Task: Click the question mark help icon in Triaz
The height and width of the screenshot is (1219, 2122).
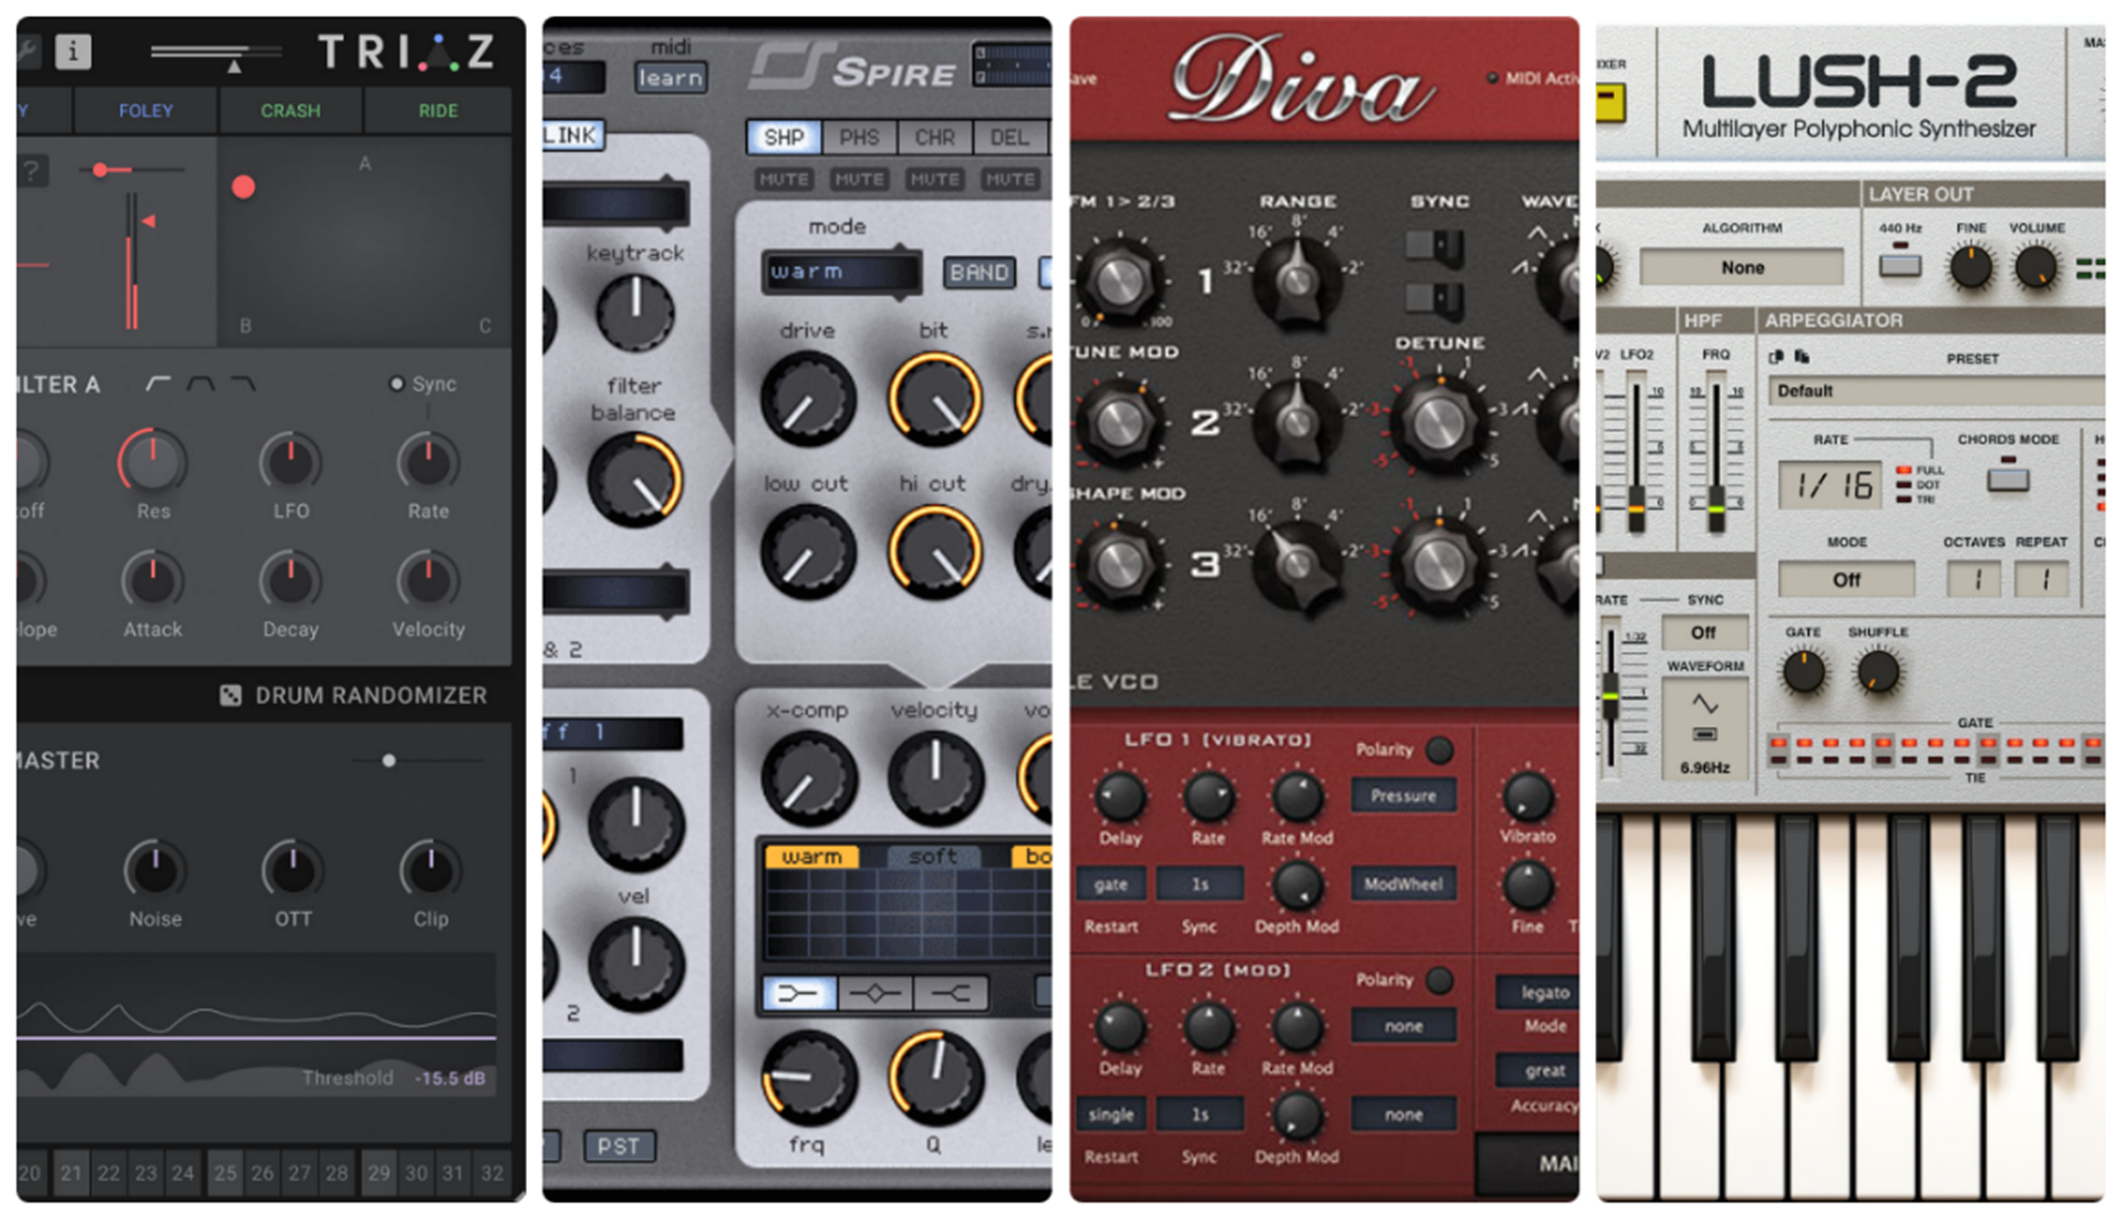Action: pos(32,171)
